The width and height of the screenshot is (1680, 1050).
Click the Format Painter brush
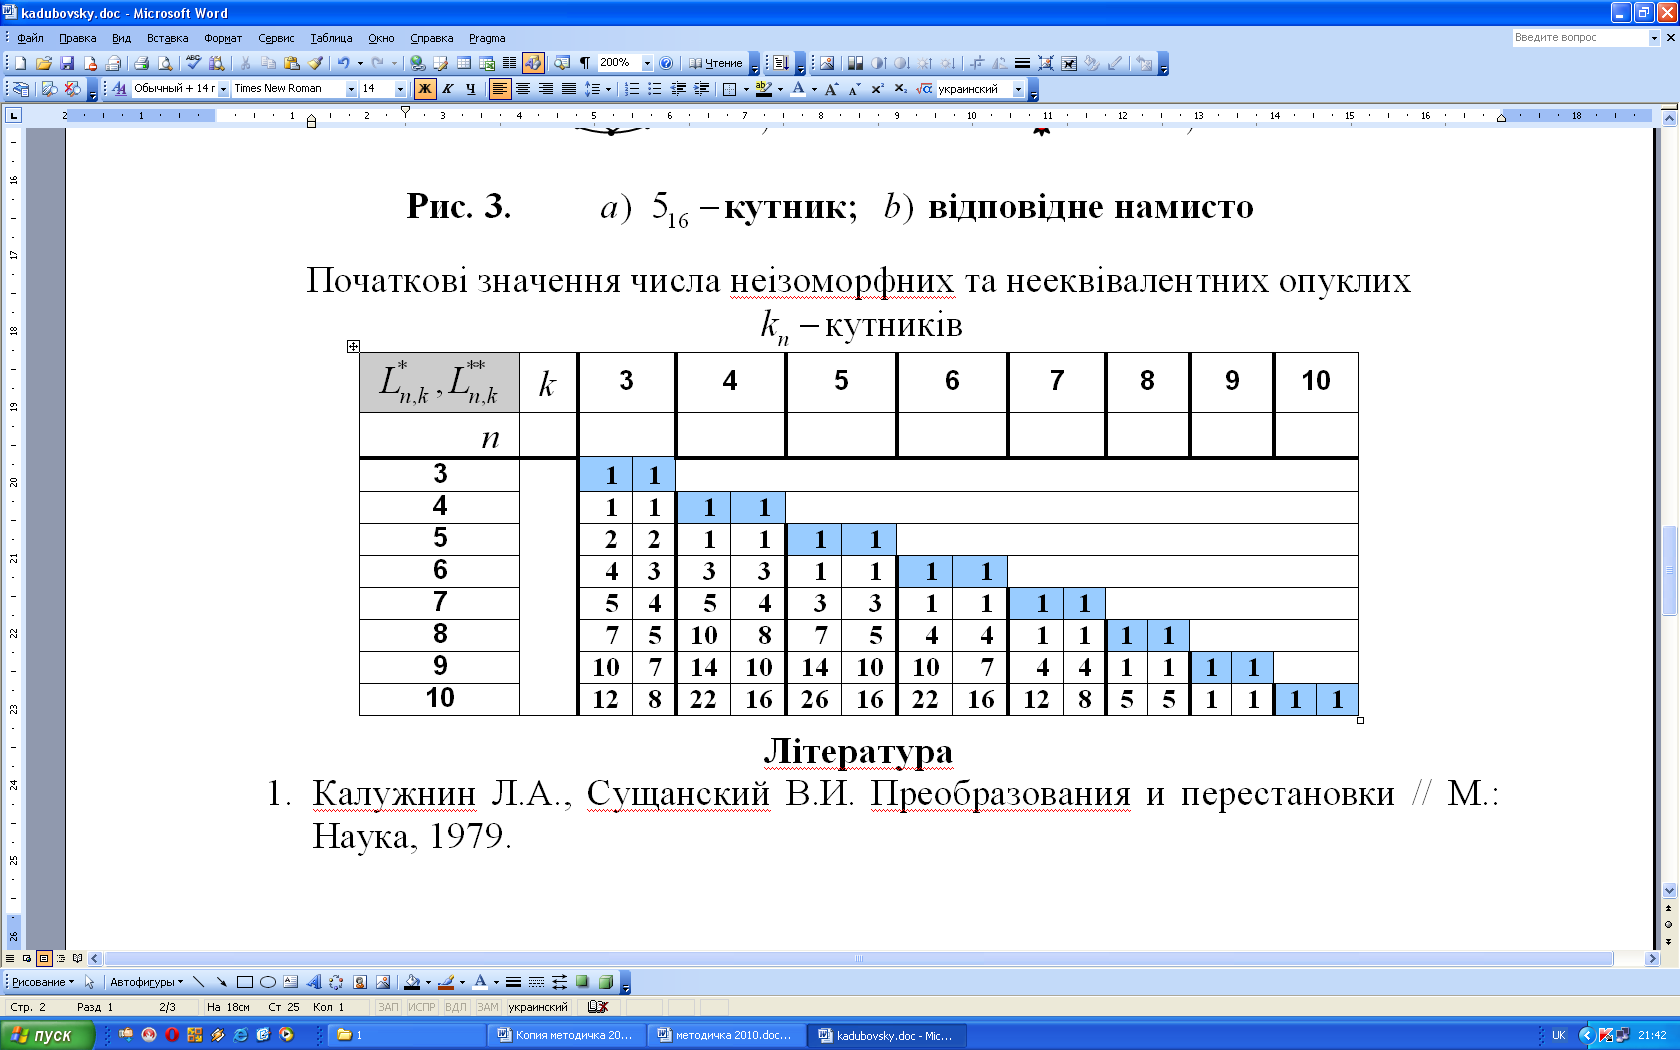coord(315,63)
